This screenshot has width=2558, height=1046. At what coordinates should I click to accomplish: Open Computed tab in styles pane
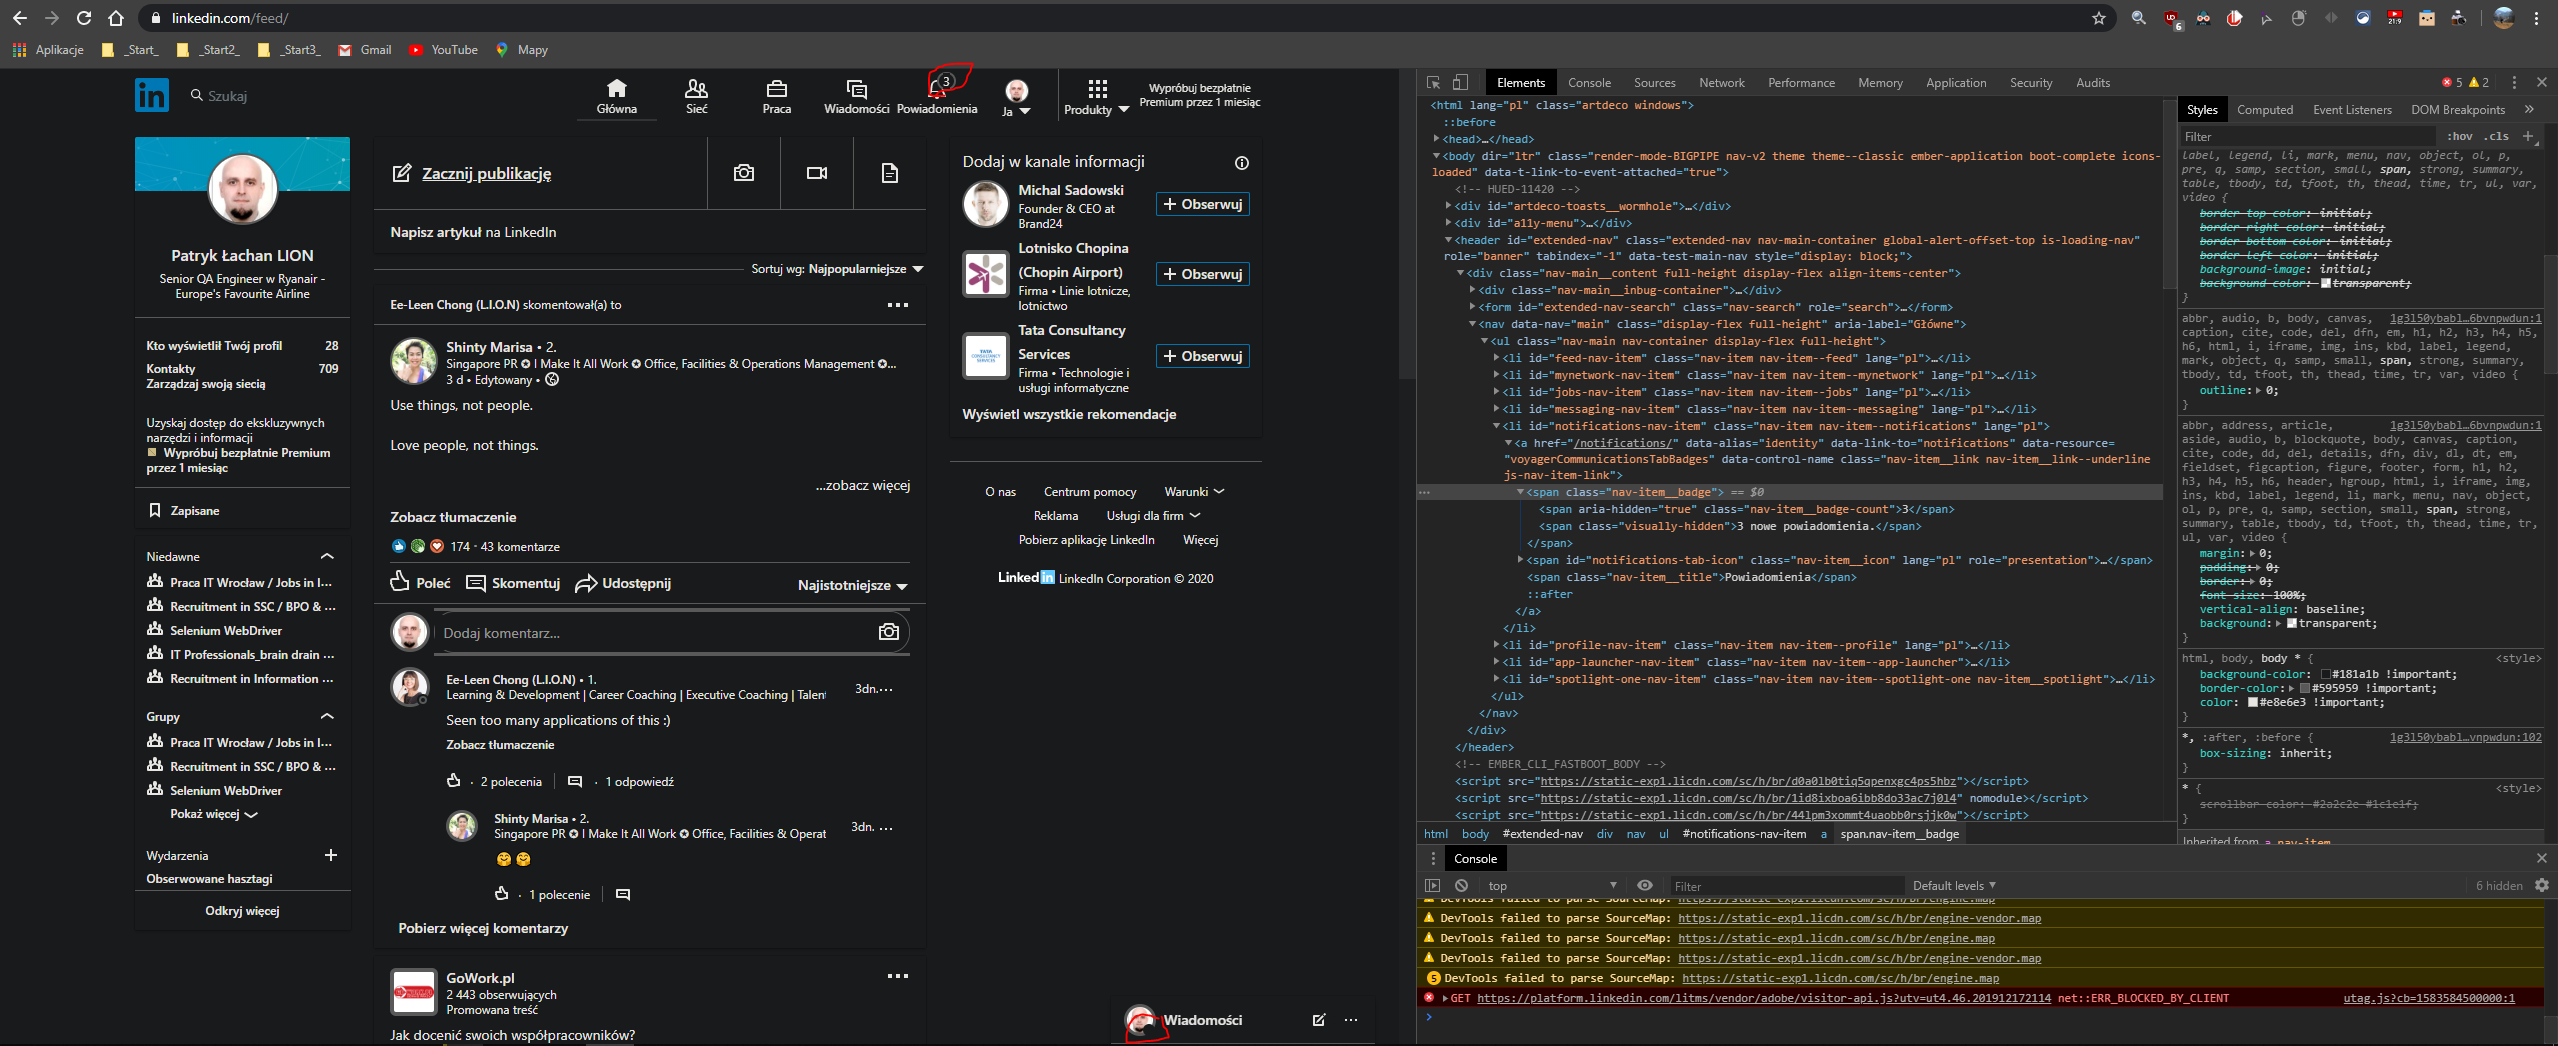coord(2264,110)
